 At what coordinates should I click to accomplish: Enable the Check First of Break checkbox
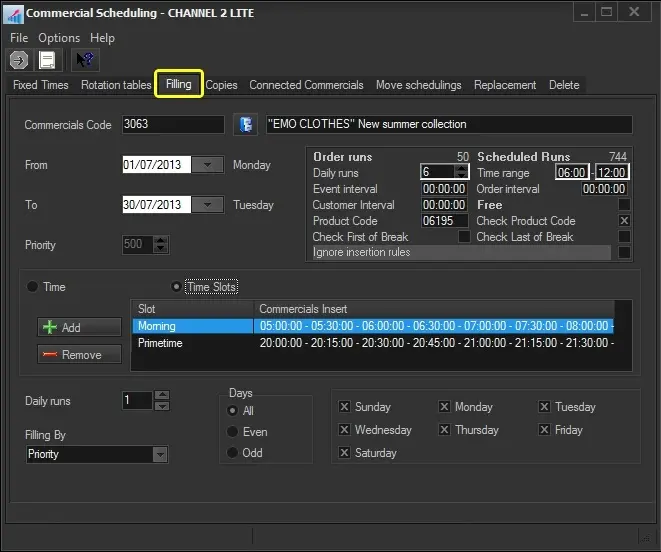tap(464, 237)
